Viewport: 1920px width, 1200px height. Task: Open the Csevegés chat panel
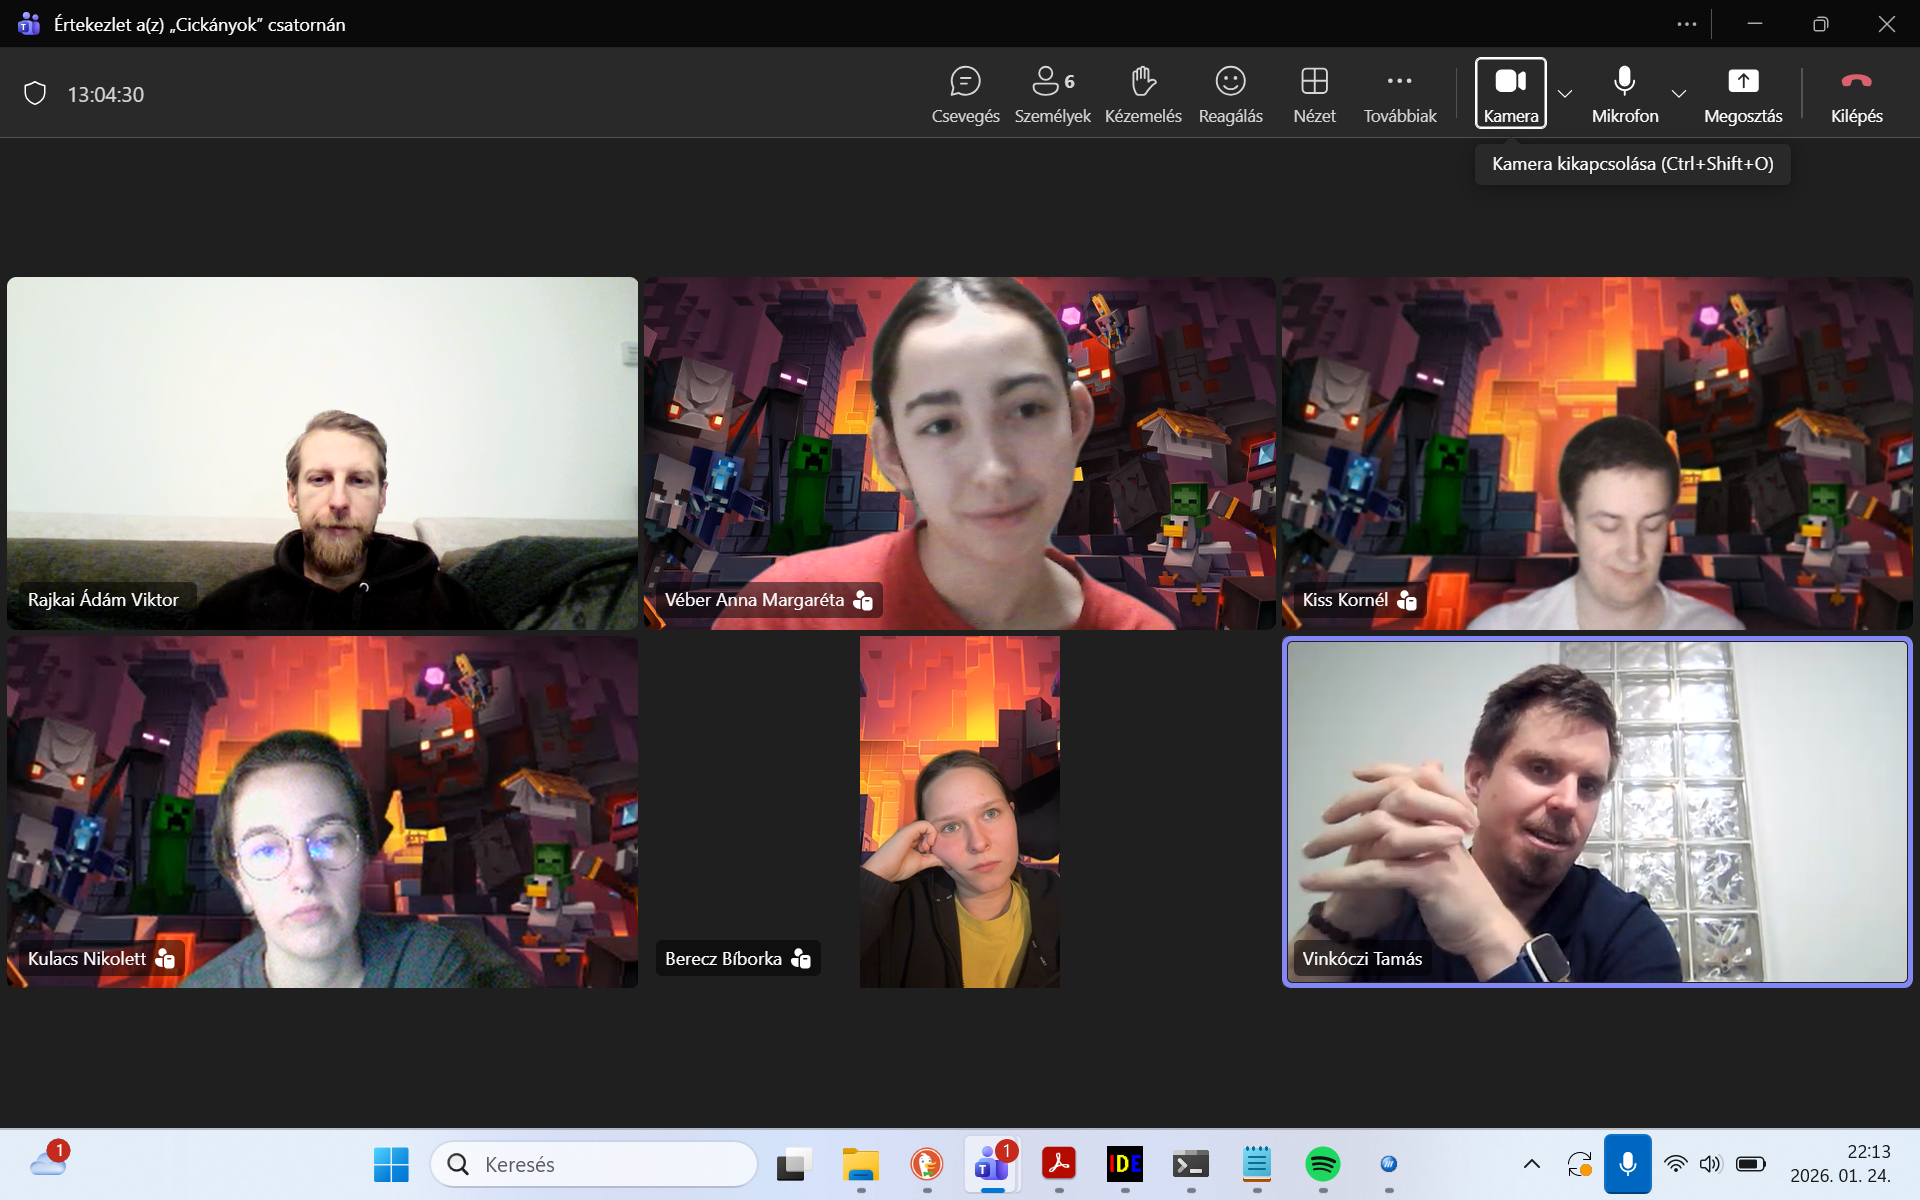pos(965,94)
